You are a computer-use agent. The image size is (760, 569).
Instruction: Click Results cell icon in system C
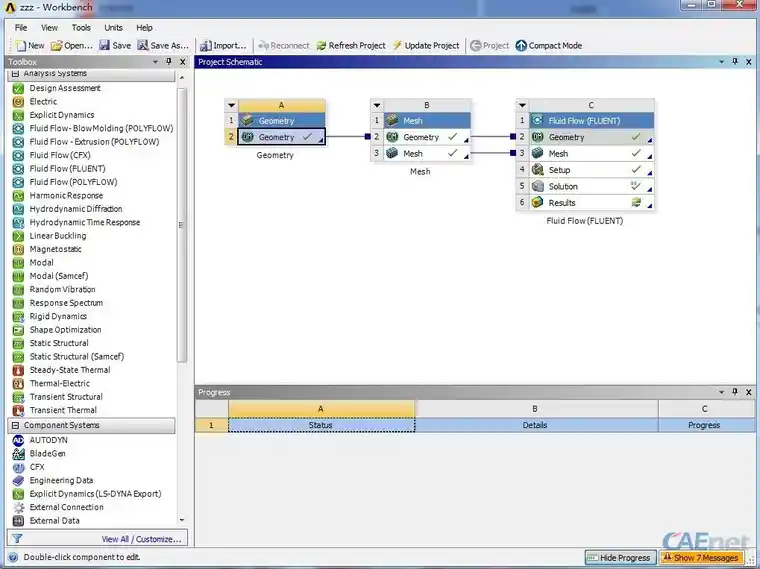point(538,203)
